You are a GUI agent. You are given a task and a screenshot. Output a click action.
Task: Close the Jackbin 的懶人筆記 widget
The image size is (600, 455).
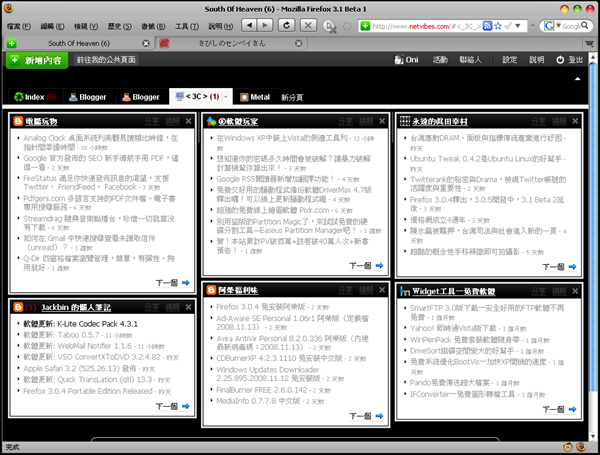tap(188, 307)
